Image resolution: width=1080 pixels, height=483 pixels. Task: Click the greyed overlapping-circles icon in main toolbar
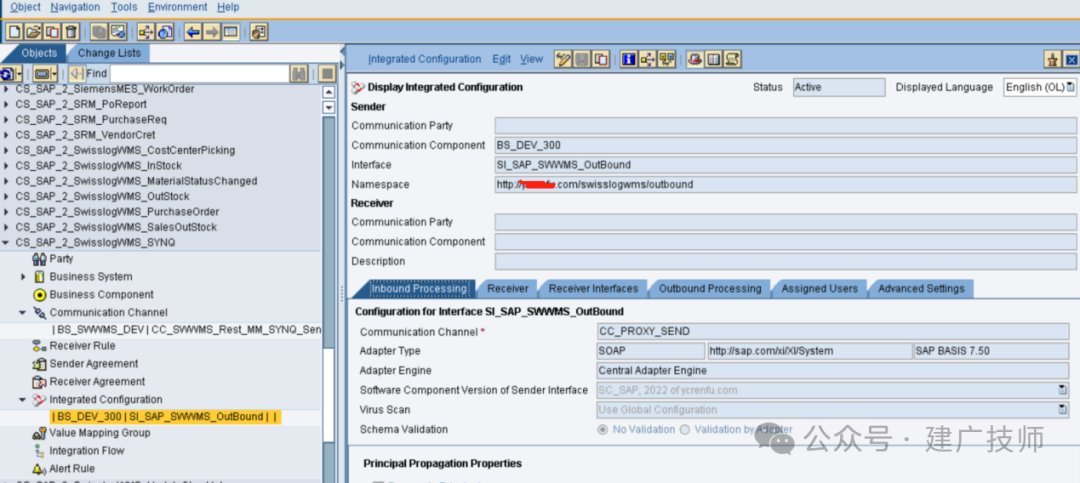[99, 32]
